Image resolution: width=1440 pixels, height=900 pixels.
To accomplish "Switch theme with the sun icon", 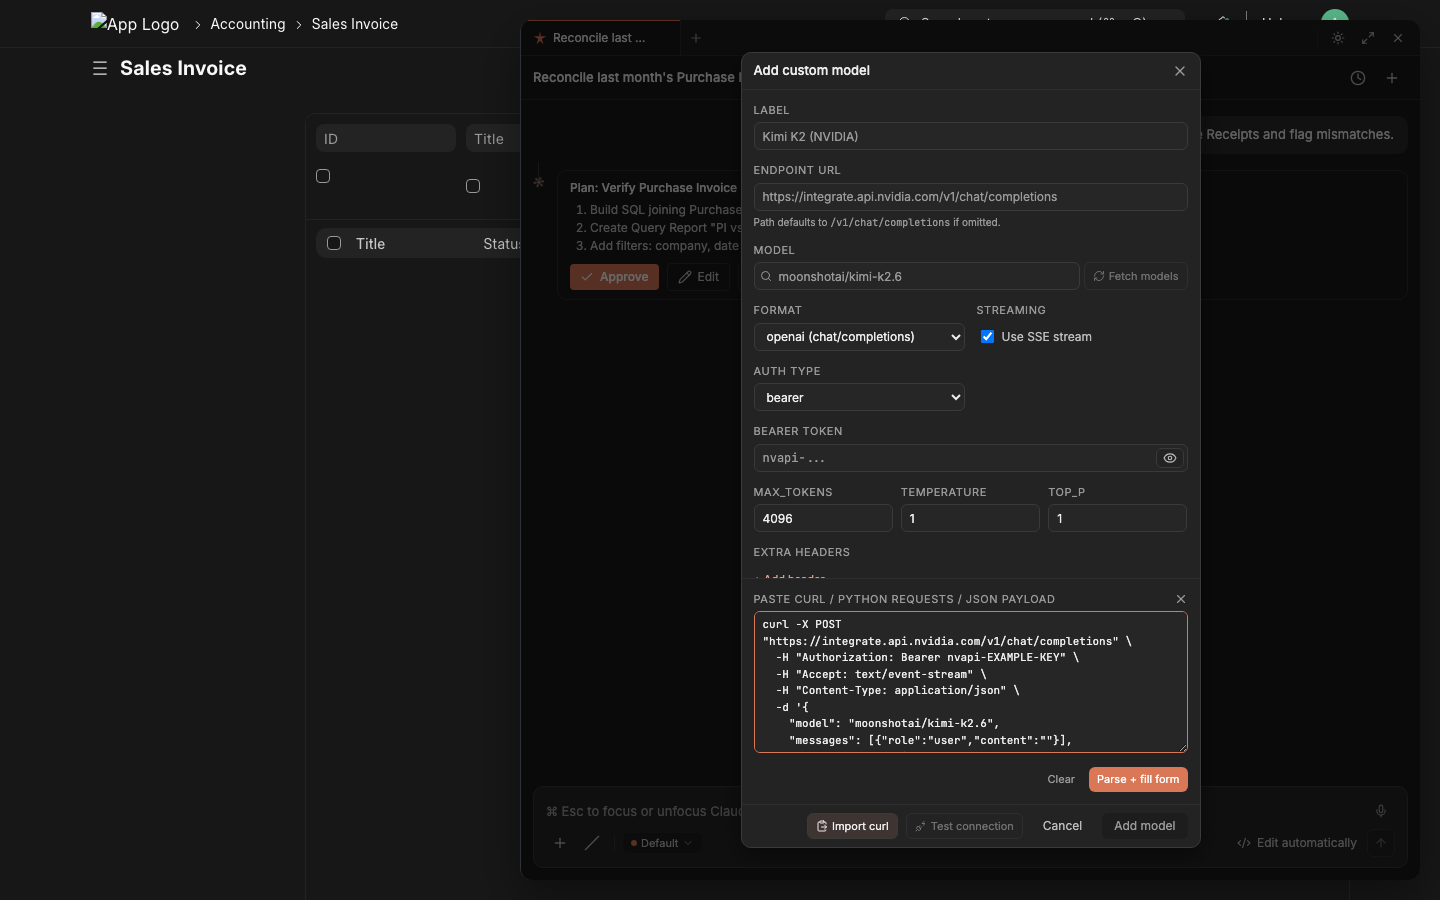I will (x=1338, y=38).
